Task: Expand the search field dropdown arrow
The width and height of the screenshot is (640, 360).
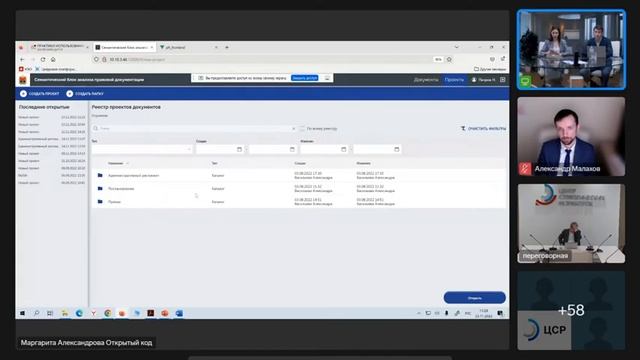Action: pos(293,129)
